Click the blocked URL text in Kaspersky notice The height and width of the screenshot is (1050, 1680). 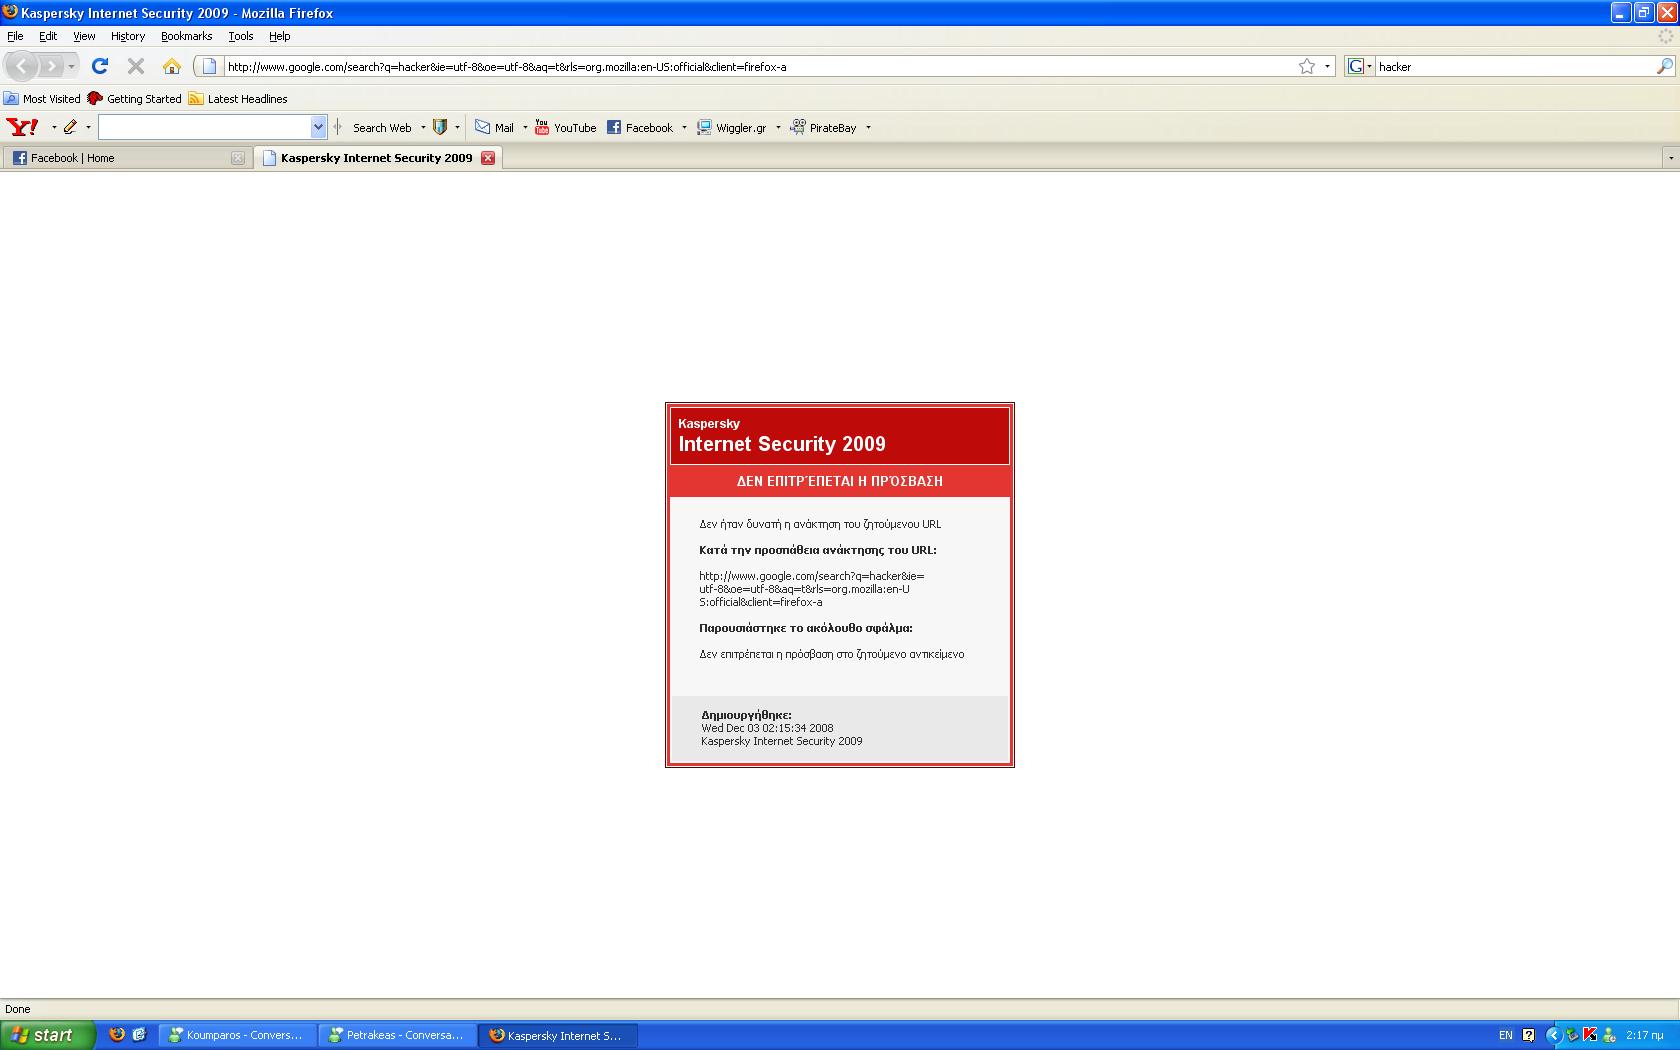pyautogui.click(x=811, y=589)
